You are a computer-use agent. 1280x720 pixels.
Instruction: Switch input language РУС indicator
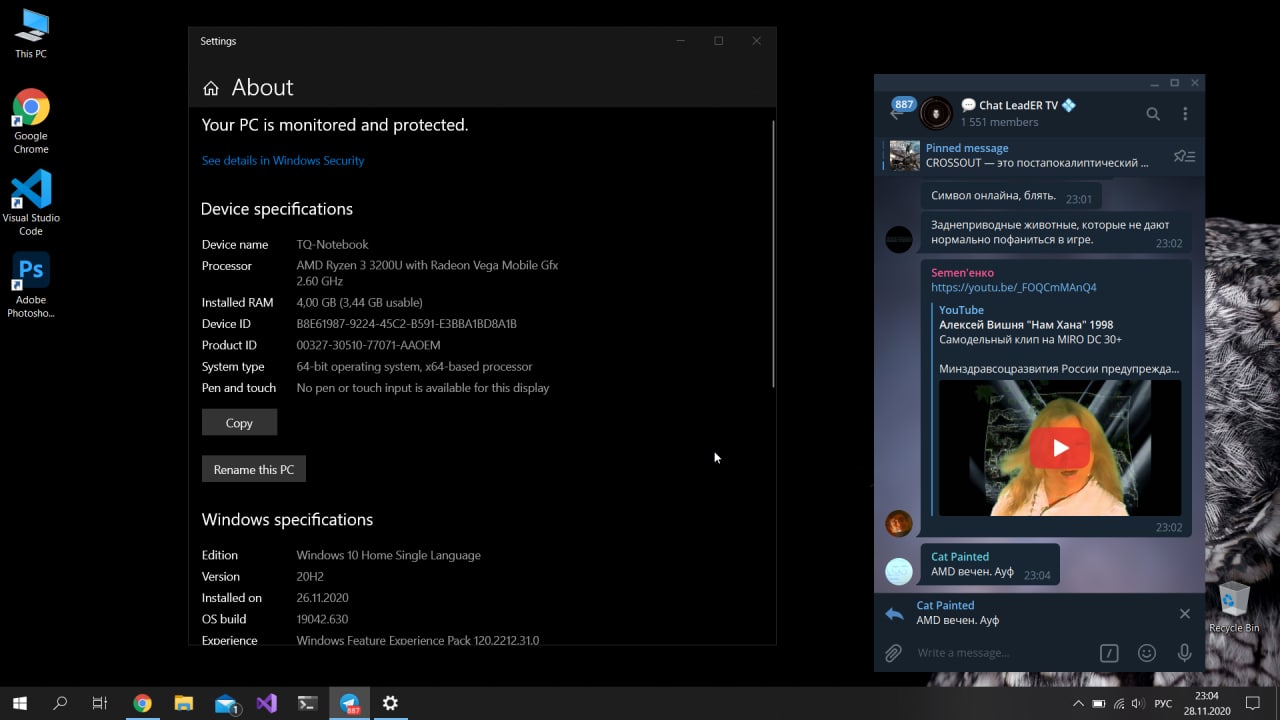(x=1163, y=704)
